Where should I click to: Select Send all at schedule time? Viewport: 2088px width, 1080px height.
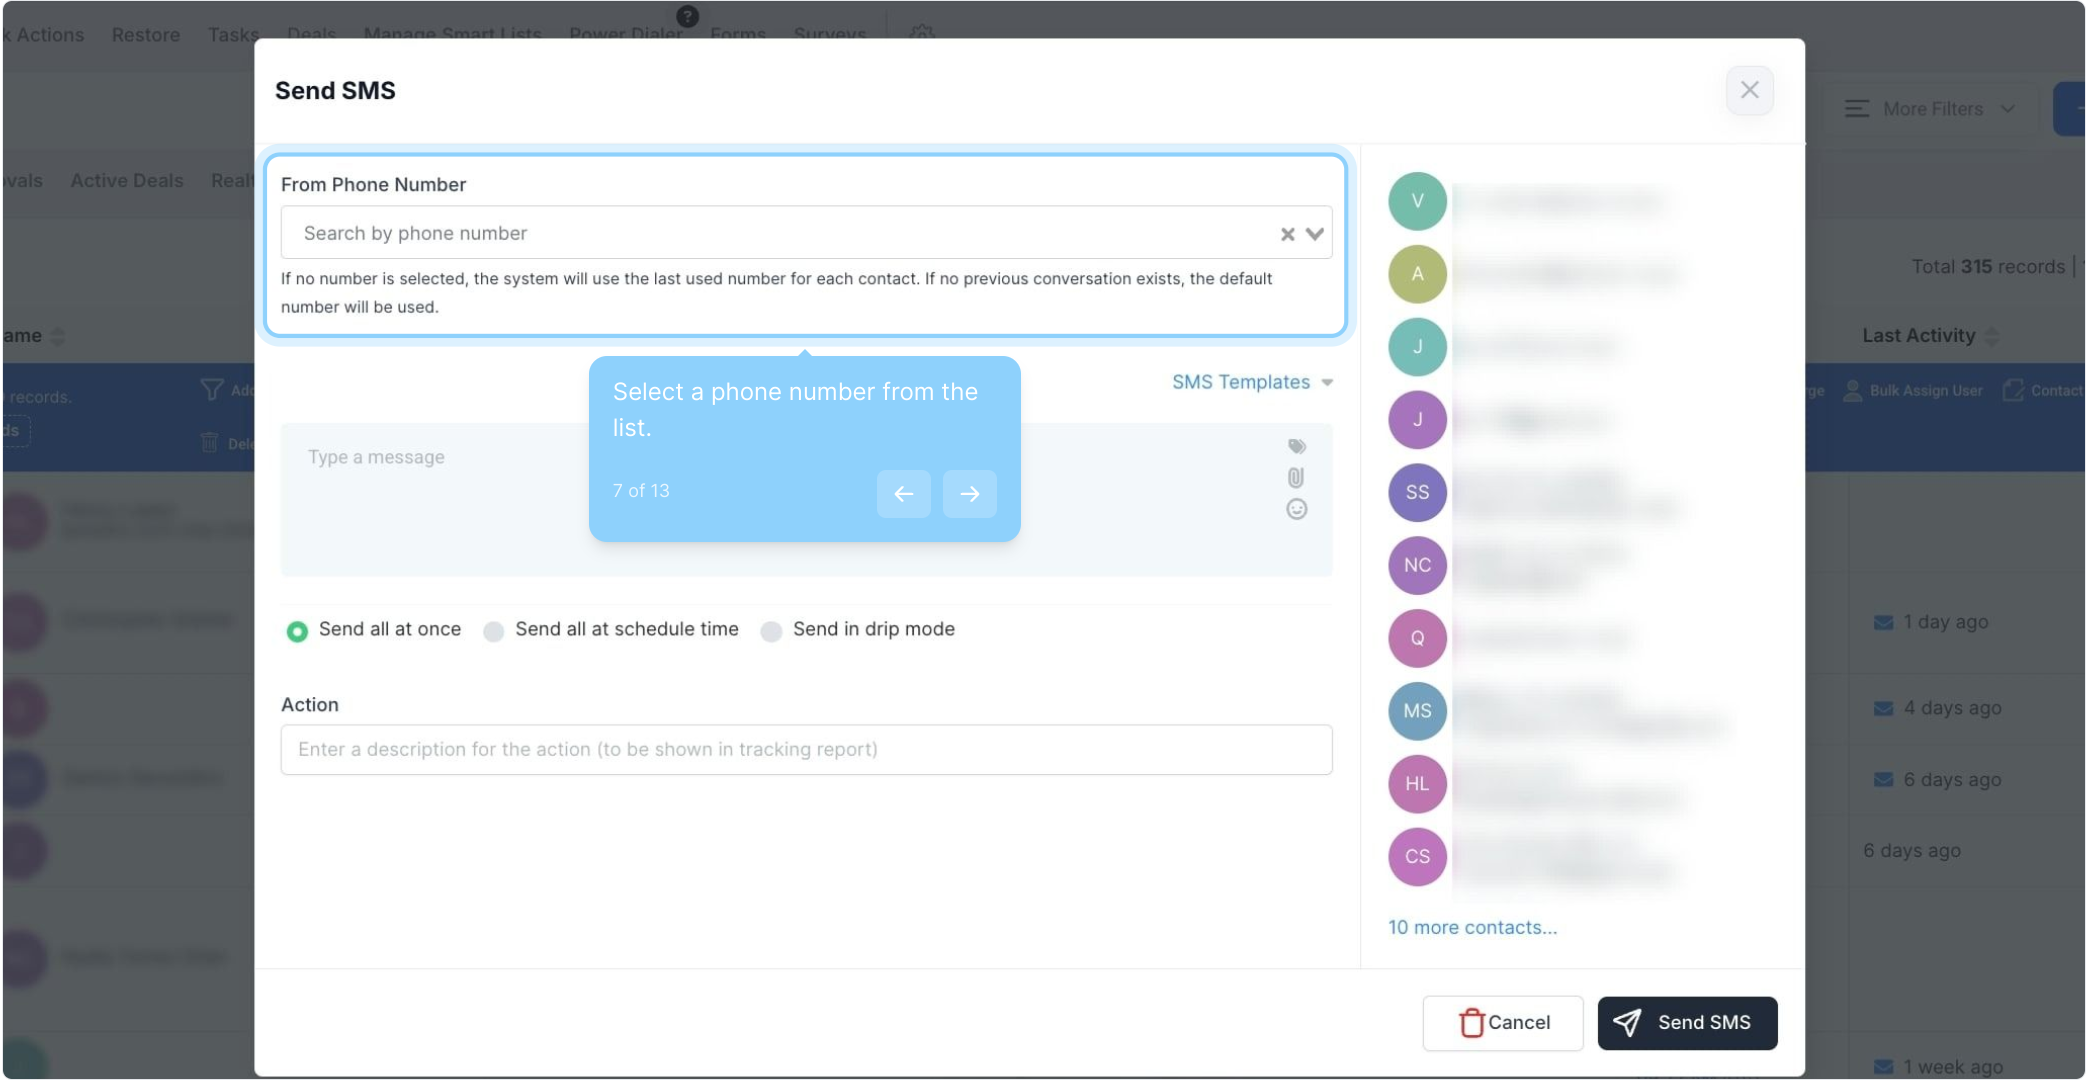(493, 631)
